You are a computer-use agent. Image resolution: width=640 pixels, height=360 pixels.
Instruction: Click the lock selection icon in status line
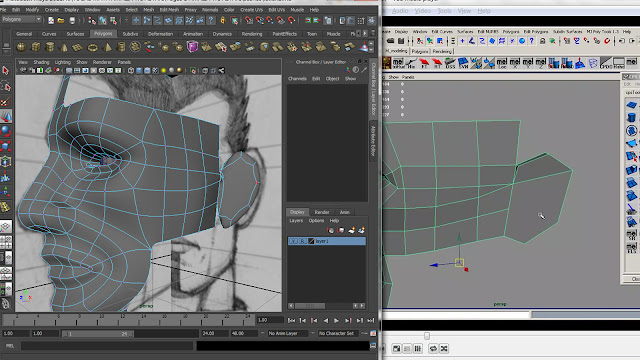[x=223, y=20]
